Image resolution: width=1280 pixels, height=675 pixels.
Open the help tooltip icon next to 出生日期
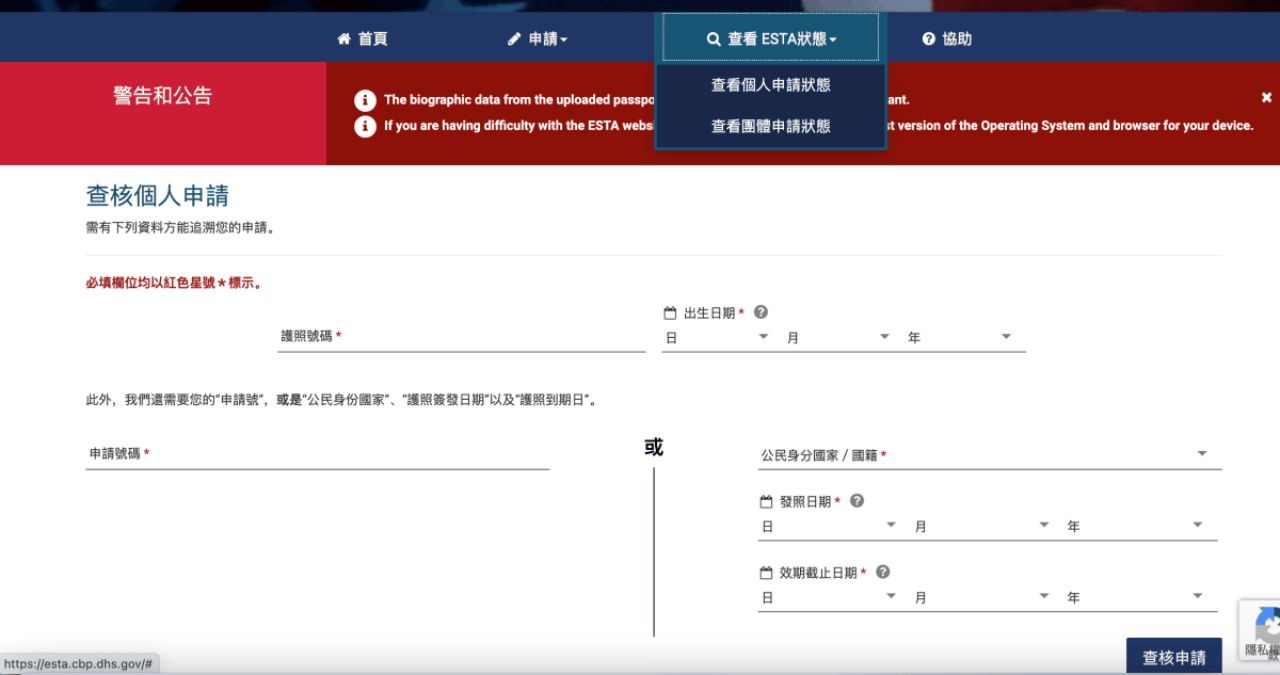click(761, 311)
